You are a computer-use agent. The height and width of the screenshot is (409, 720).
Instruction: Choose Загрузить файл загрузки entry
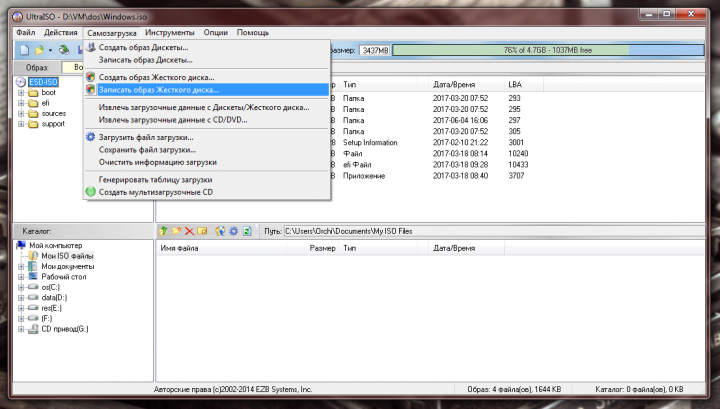pyautogui.click(x=207, y=137)
